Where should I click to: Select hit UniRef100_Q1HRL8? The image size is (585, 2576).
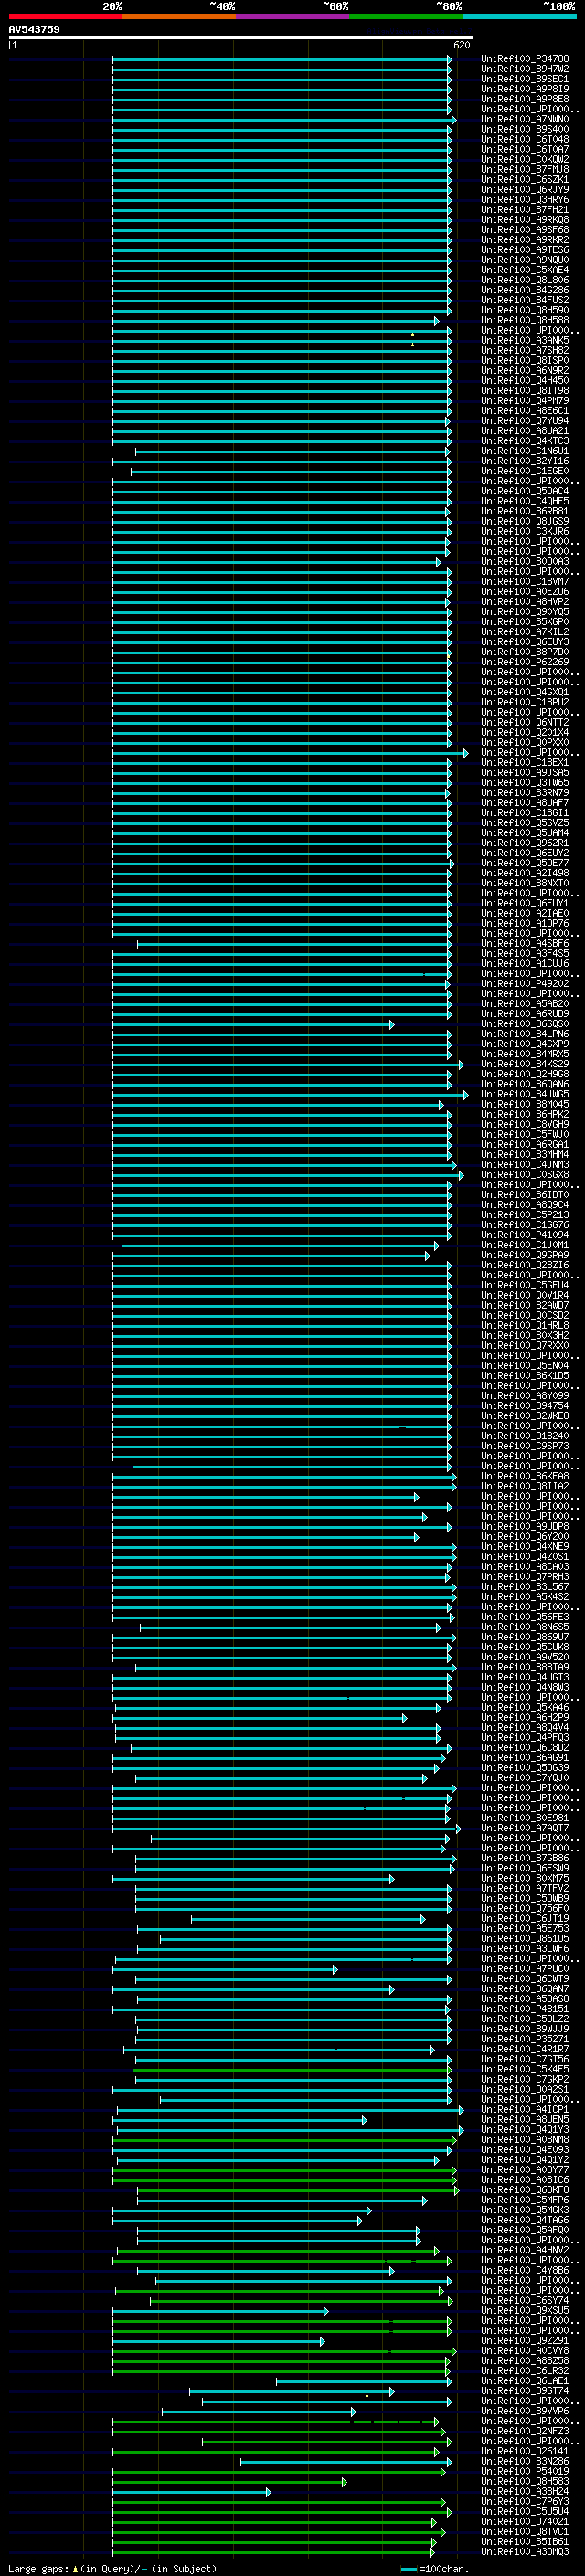525,1325
